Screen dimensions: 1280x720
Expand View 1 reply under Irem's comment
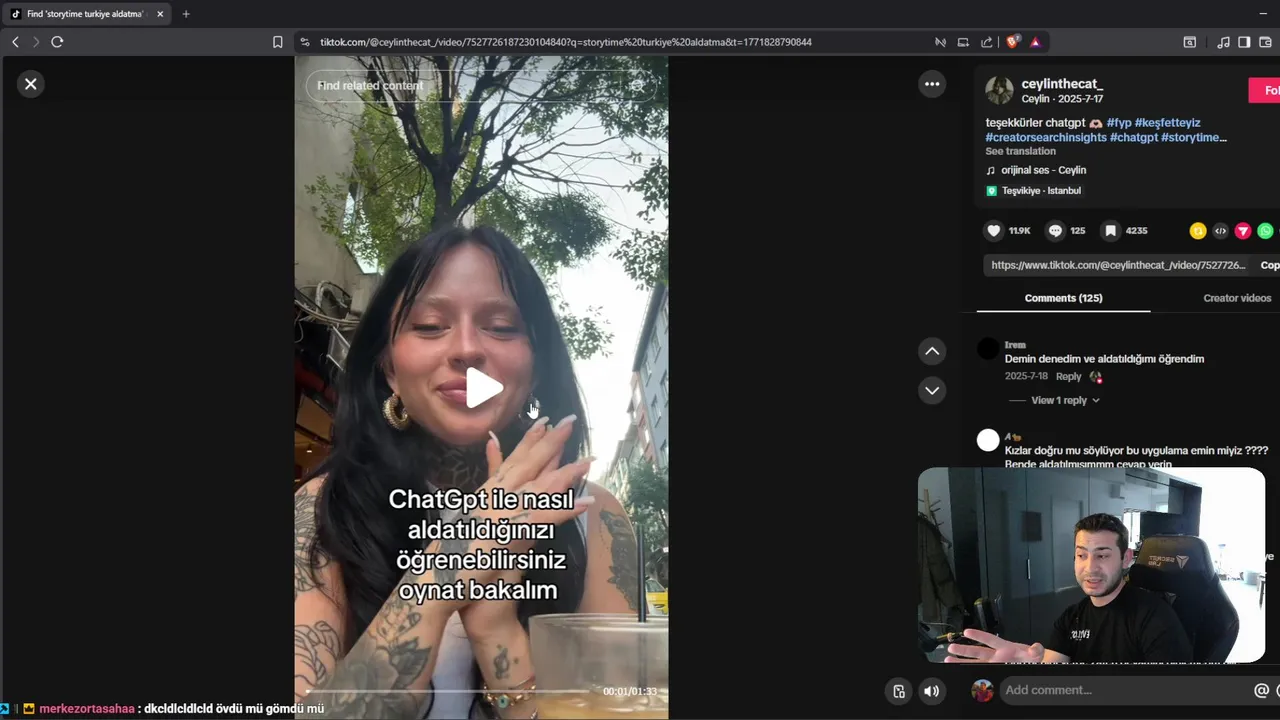1065,400
